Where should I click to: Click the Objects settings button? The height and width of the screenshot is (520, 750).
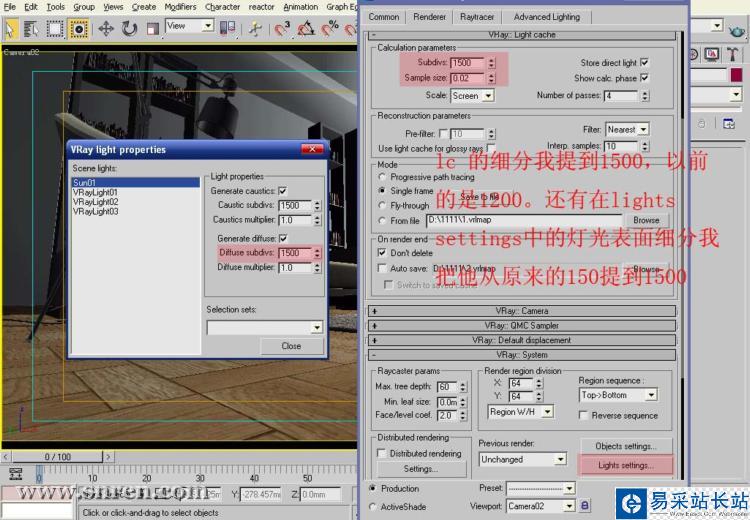(626, 446)
